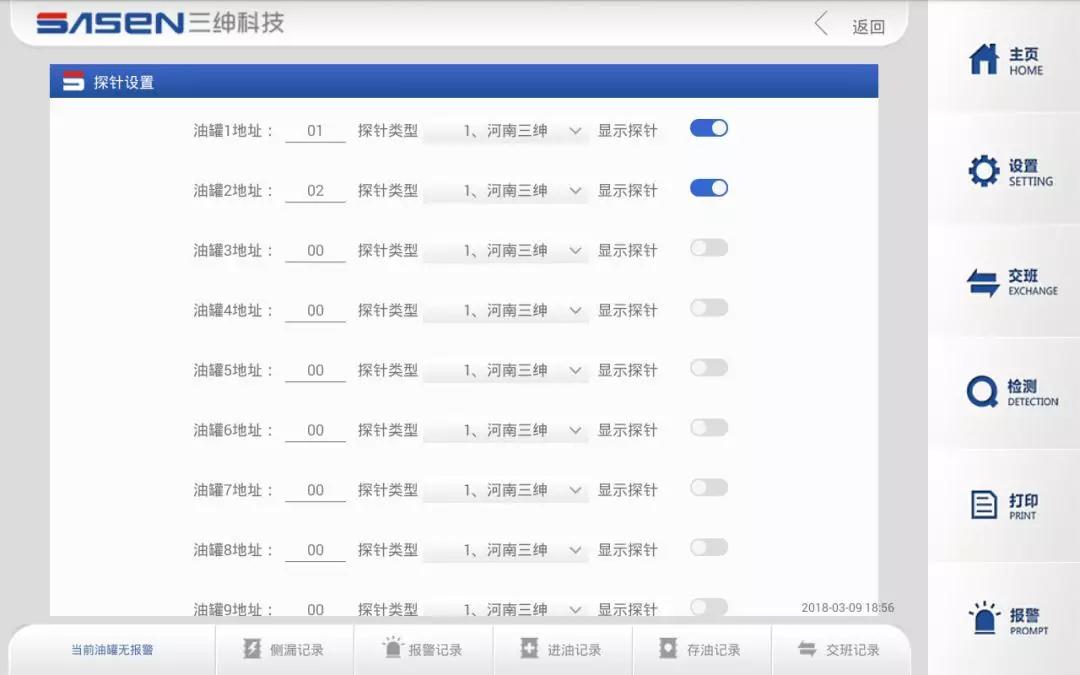Edit 油罐8地址 address field
Screen dimensions: 1080x675
tap(315, 550)
